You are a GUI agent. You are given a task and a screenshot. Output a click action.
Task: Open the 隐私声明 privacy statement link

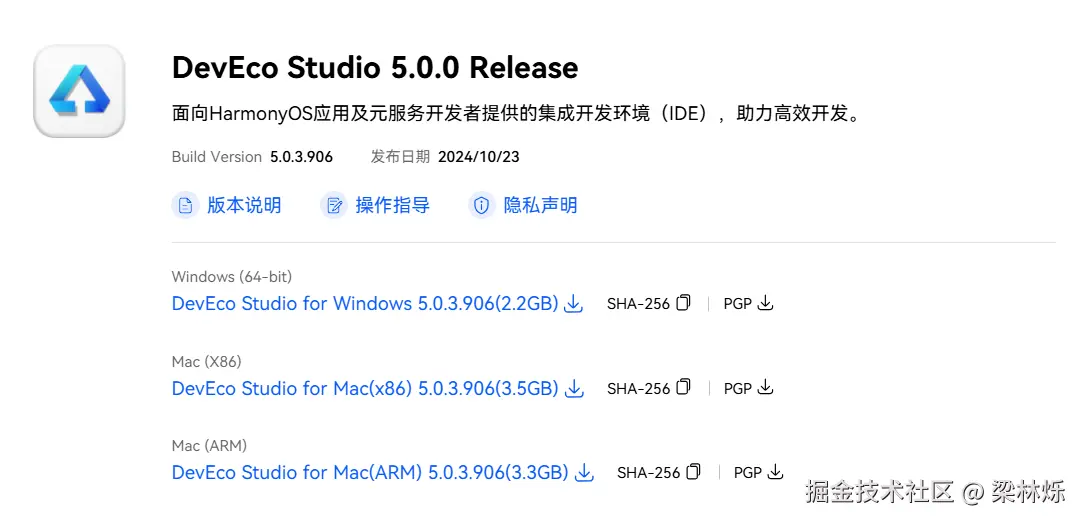point(540,206)
